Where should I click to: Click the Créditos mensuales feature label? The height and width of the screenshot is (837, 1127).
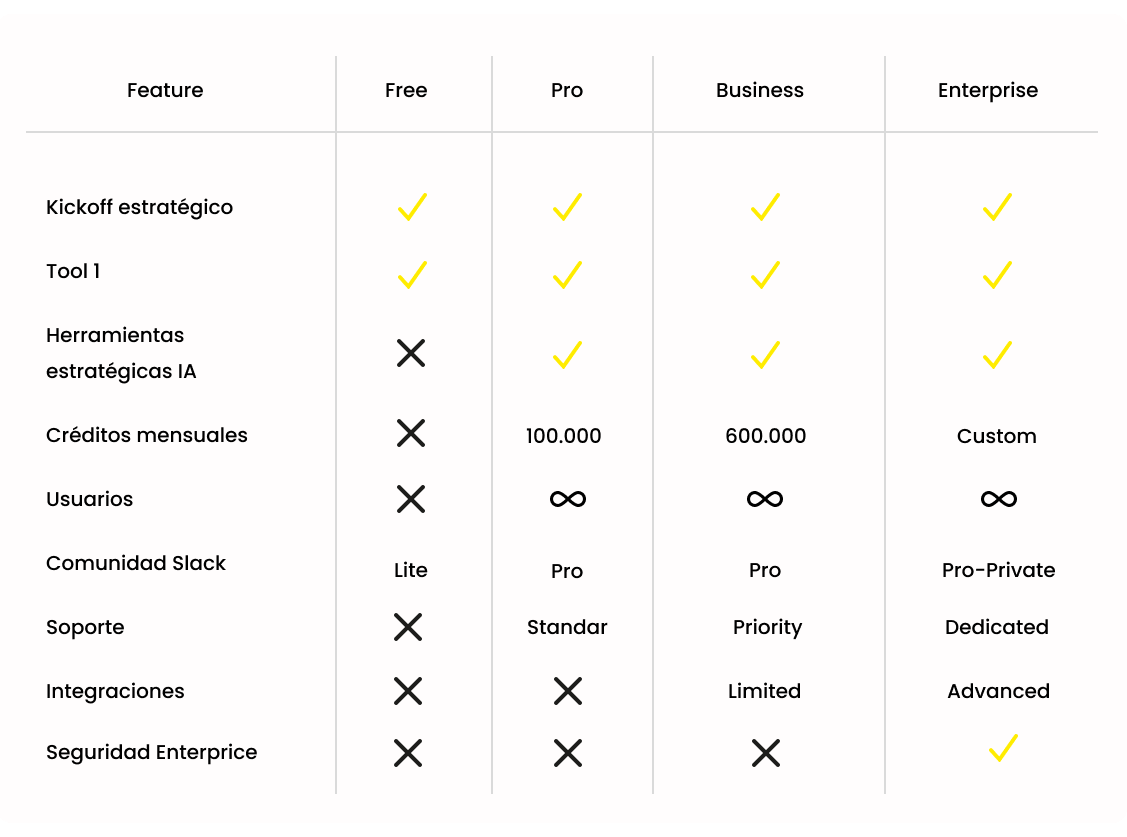coord(147,435)
